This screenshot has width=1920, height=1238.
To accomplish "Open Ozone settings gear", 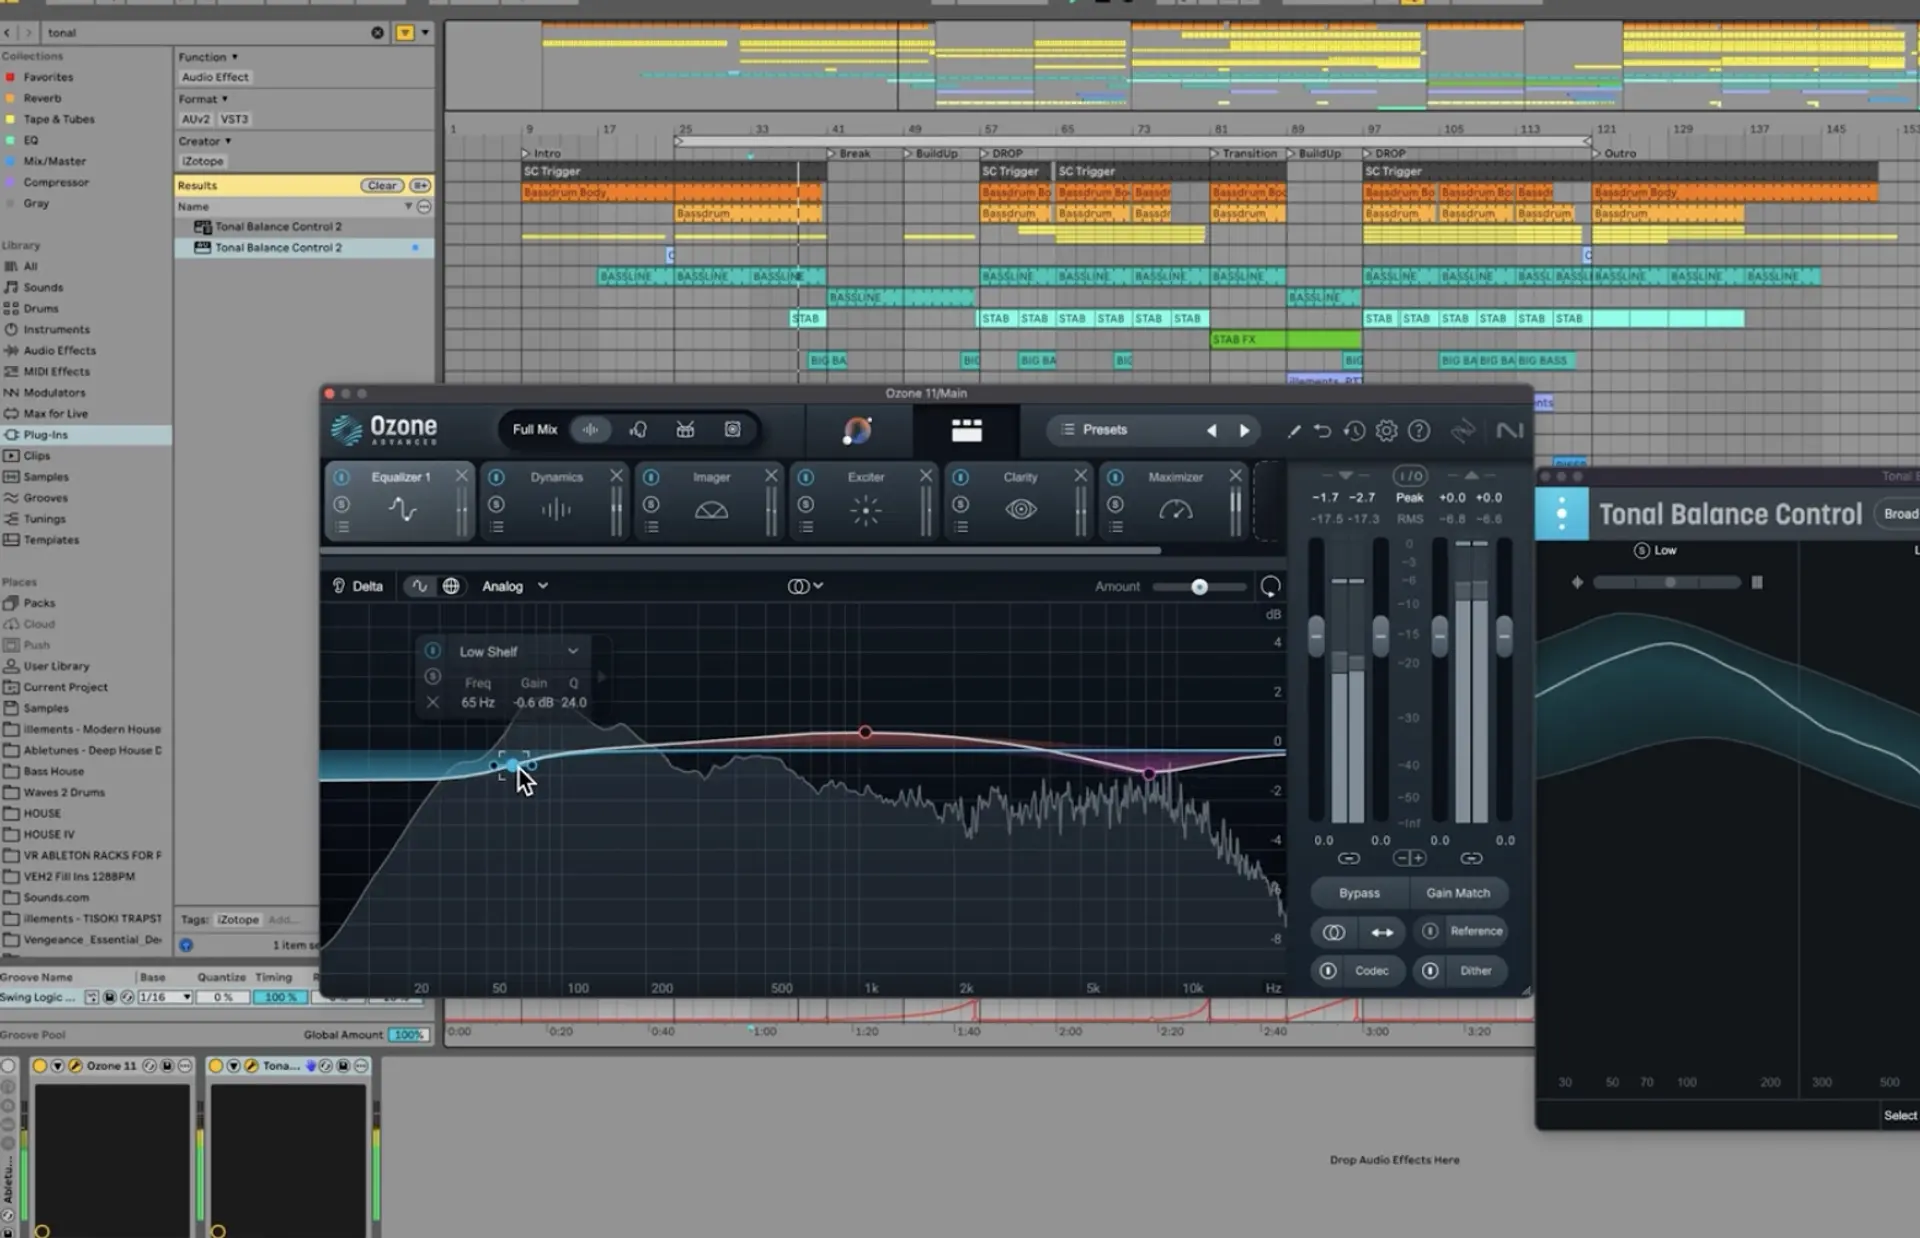I will pos(1386,431).
